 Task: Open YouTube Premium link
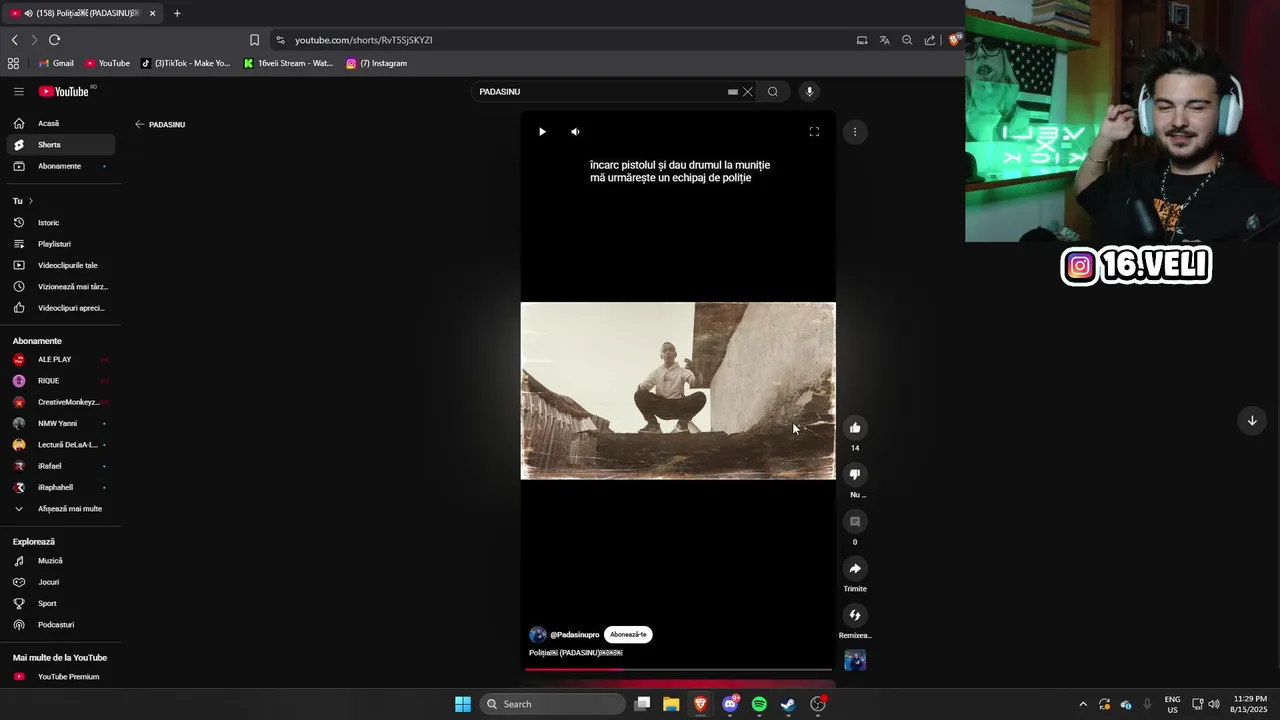[x=61, y=677]
